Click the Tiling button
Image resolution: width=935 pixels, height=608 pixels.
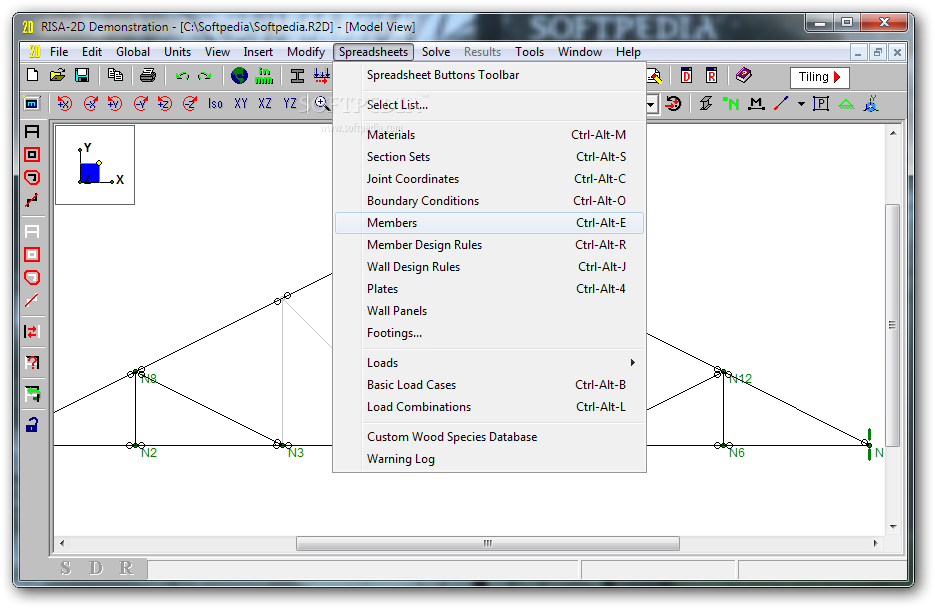(x=819, y=77)
